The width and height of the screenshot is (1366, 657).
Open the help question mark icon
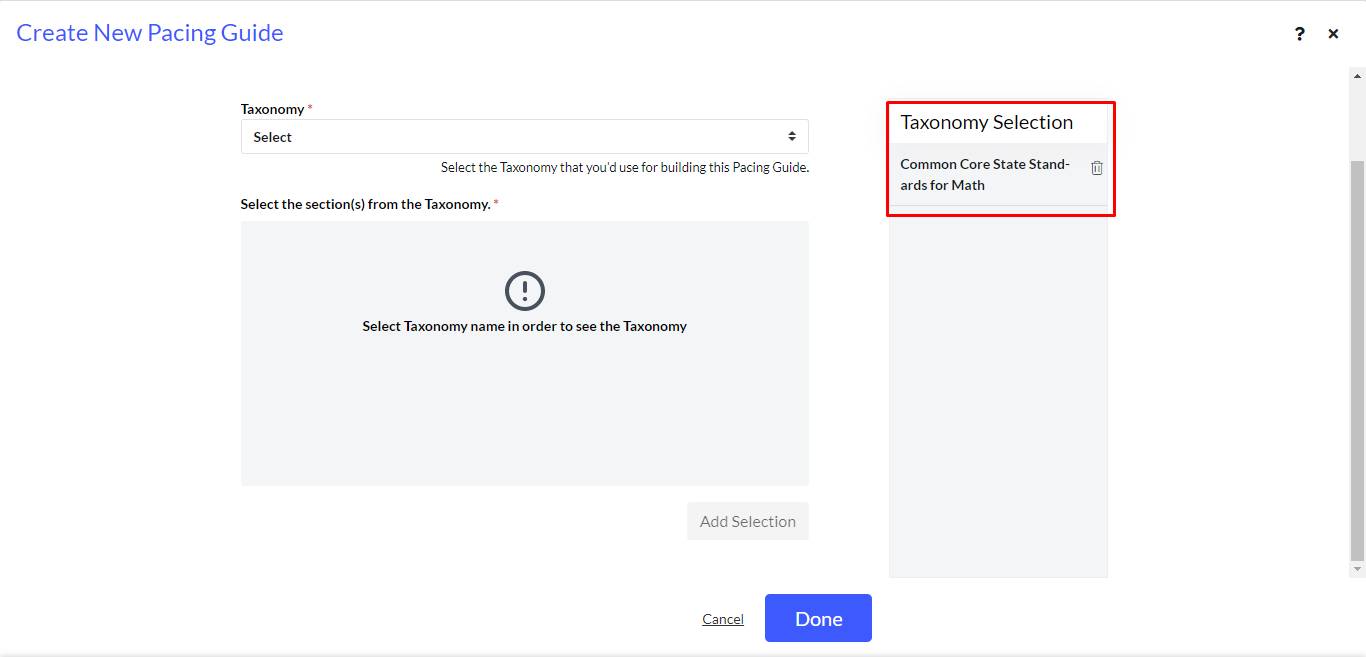point(1299,34)
